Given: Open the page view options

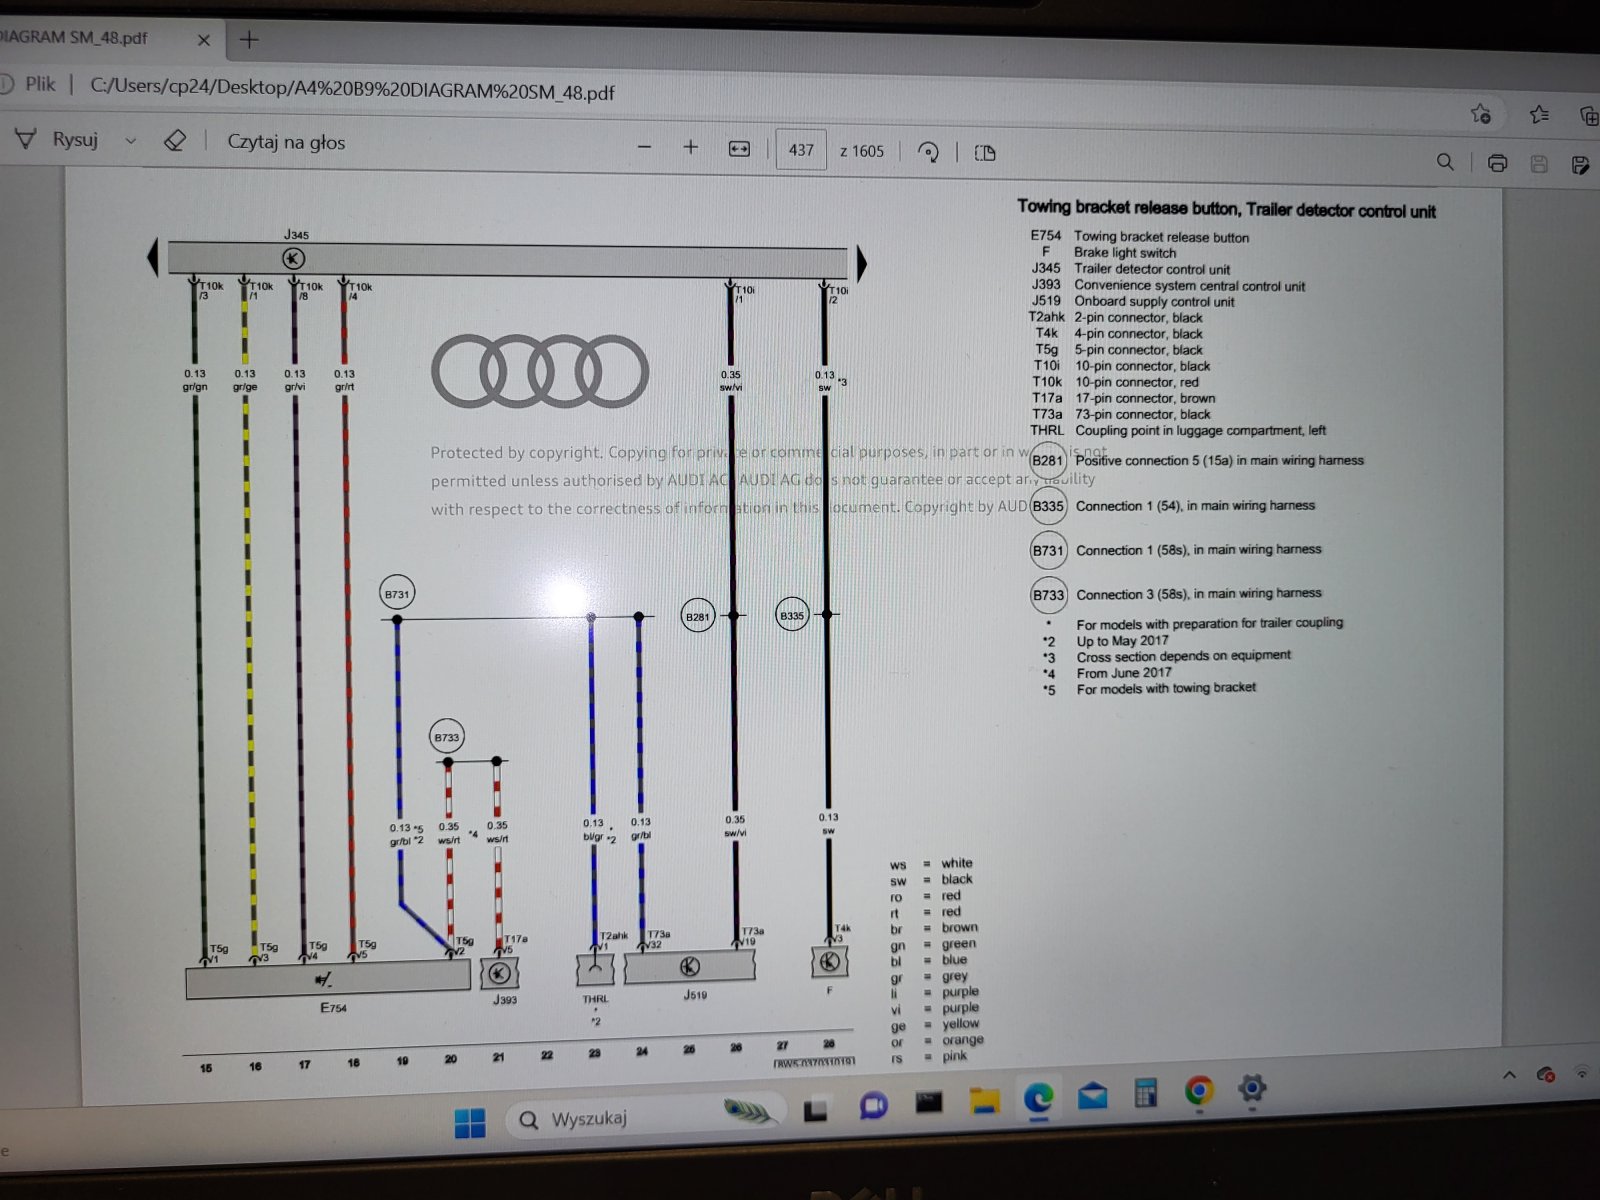Looking at the screenshot, I should 985,153.
